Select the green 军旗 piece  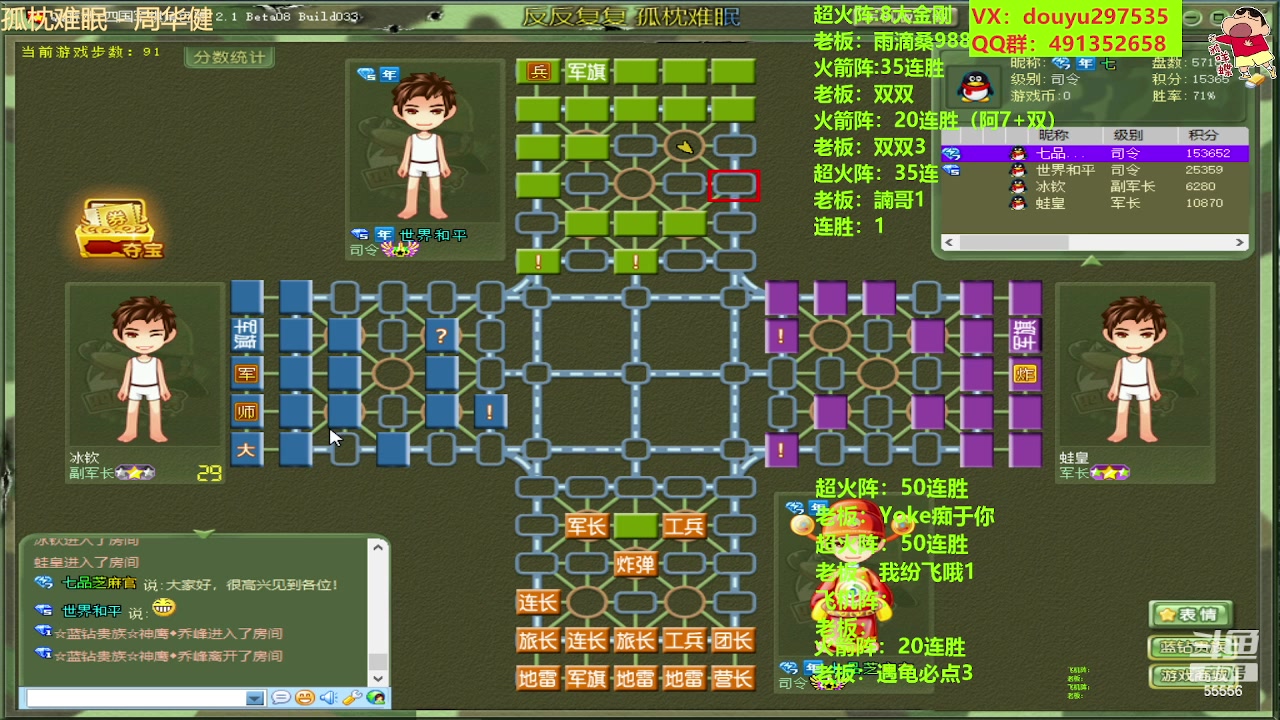587,71
